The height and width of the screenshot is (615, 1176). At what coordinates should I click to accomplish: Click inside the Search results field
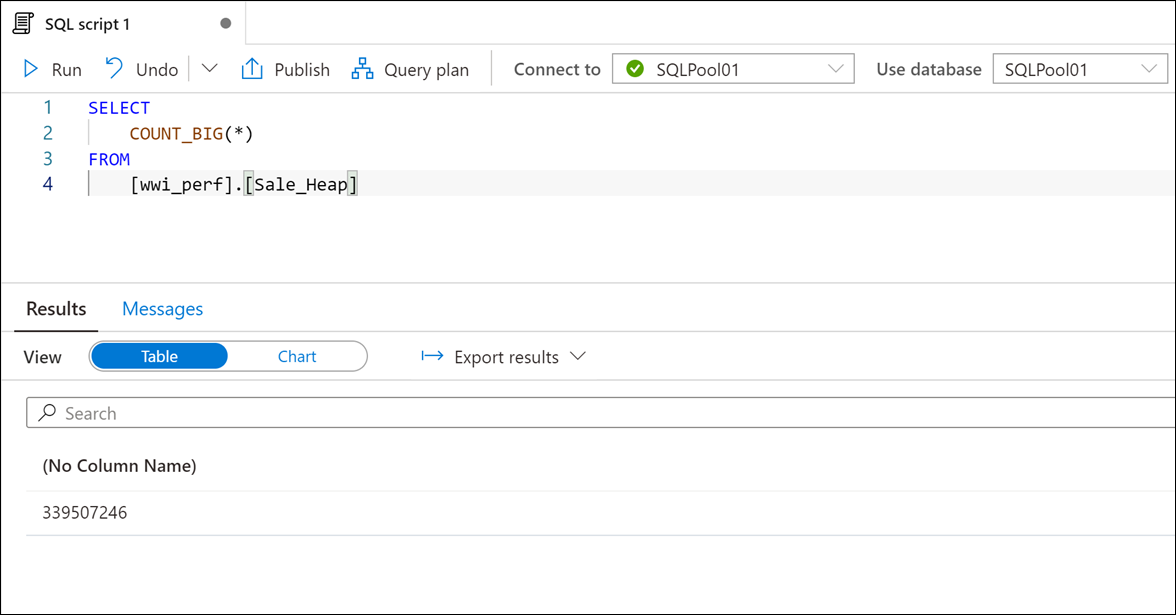click(300, 412)
